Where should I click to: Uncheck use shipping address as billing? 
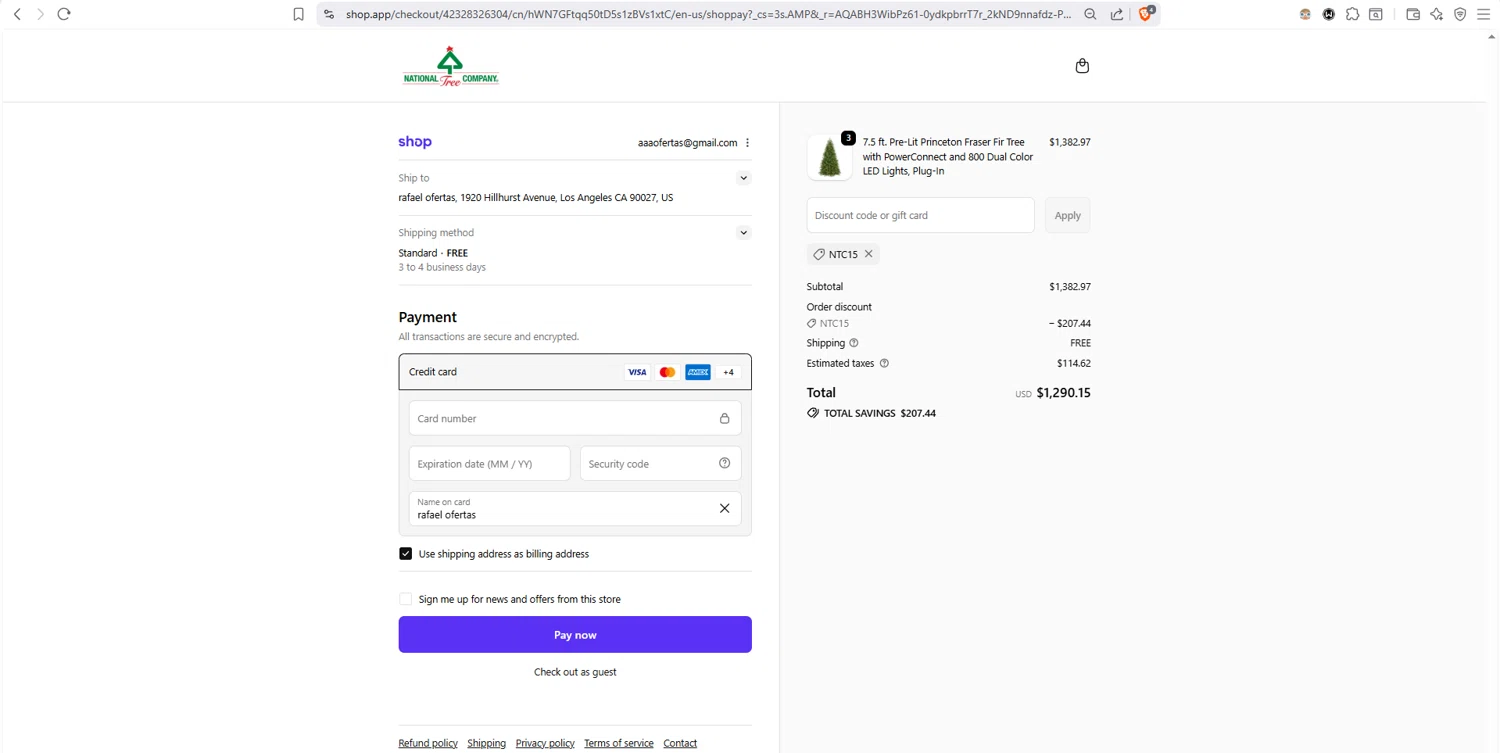click(406, 554)
